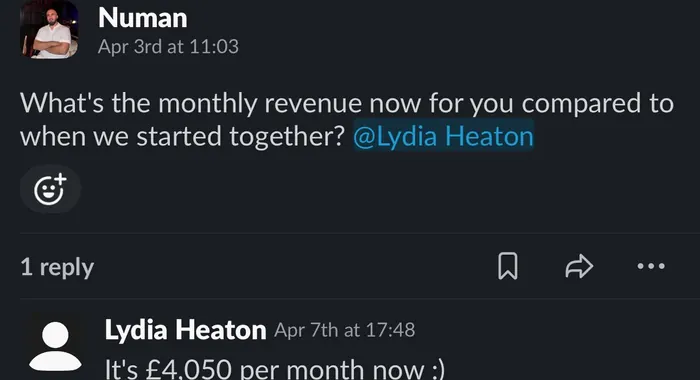Screen dimensions: 700x380
Task: Select Numan's monthly revenue question text
Action: (346, 119)
